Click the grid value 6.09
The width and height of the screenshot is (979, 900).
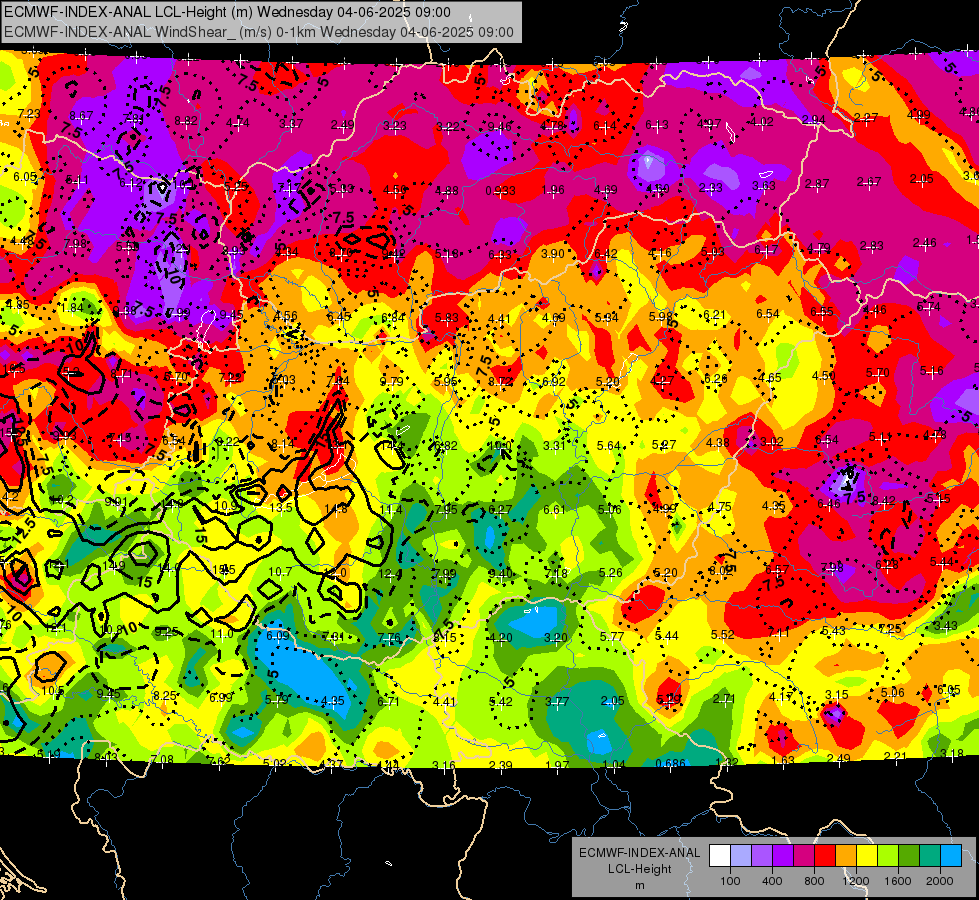click(278, 636)
